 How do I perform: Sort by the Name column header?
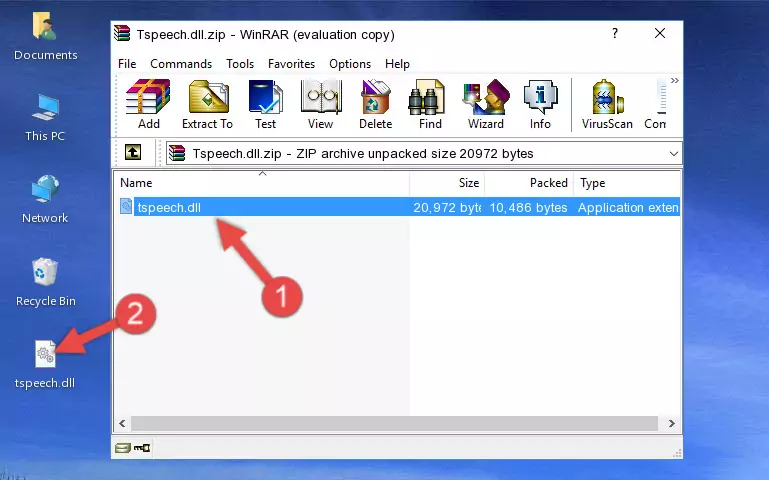262,183
